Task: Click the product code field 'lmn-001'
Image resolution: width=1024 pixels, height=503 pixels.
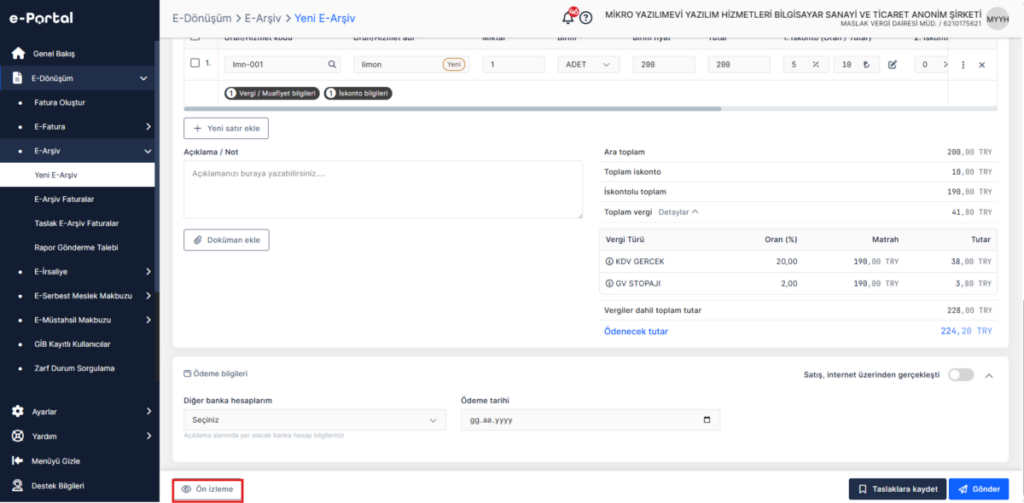Action: point(283,65)
